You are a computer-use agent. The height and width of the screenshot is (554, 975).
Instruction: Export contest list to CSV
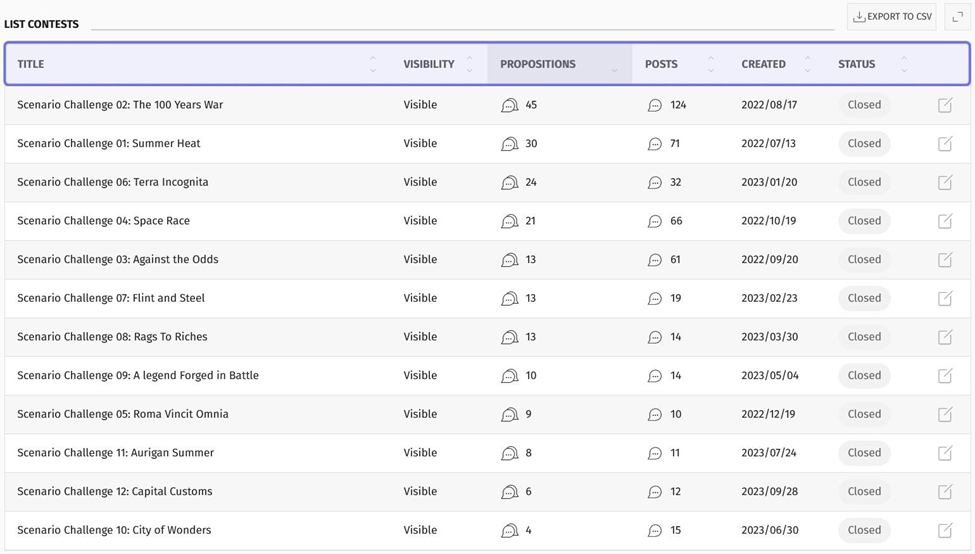click(x=891, y=17)
